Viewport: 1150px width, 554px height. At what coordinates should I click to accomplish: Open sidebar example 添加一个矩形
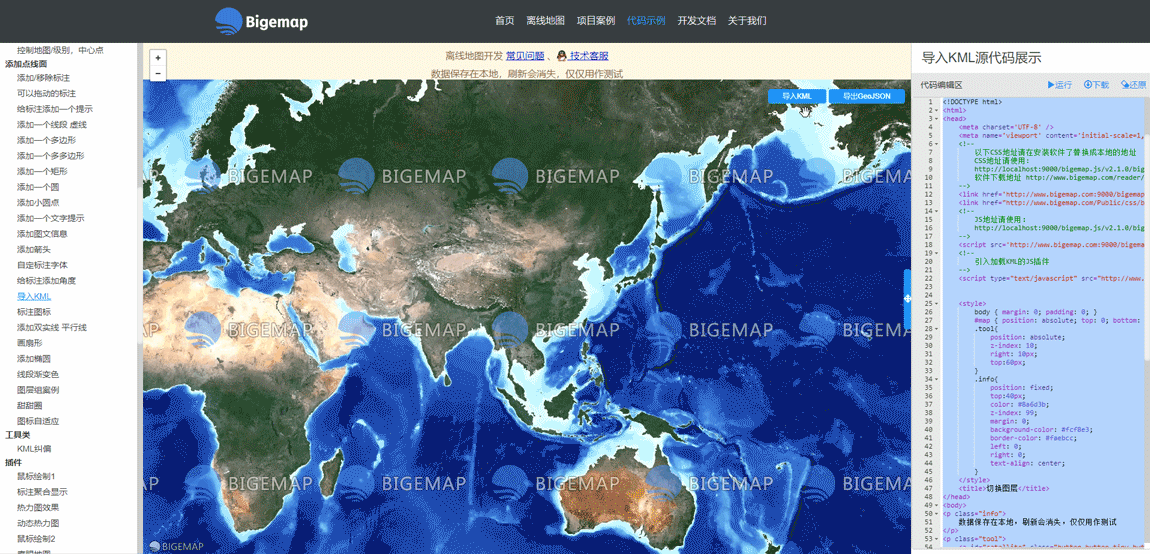pyautogui.click(x=43, y=171)
